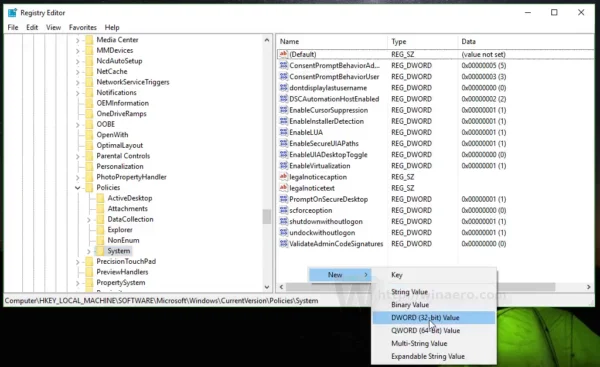Click the tree pane scroll down arrow

tap(267, 287)
